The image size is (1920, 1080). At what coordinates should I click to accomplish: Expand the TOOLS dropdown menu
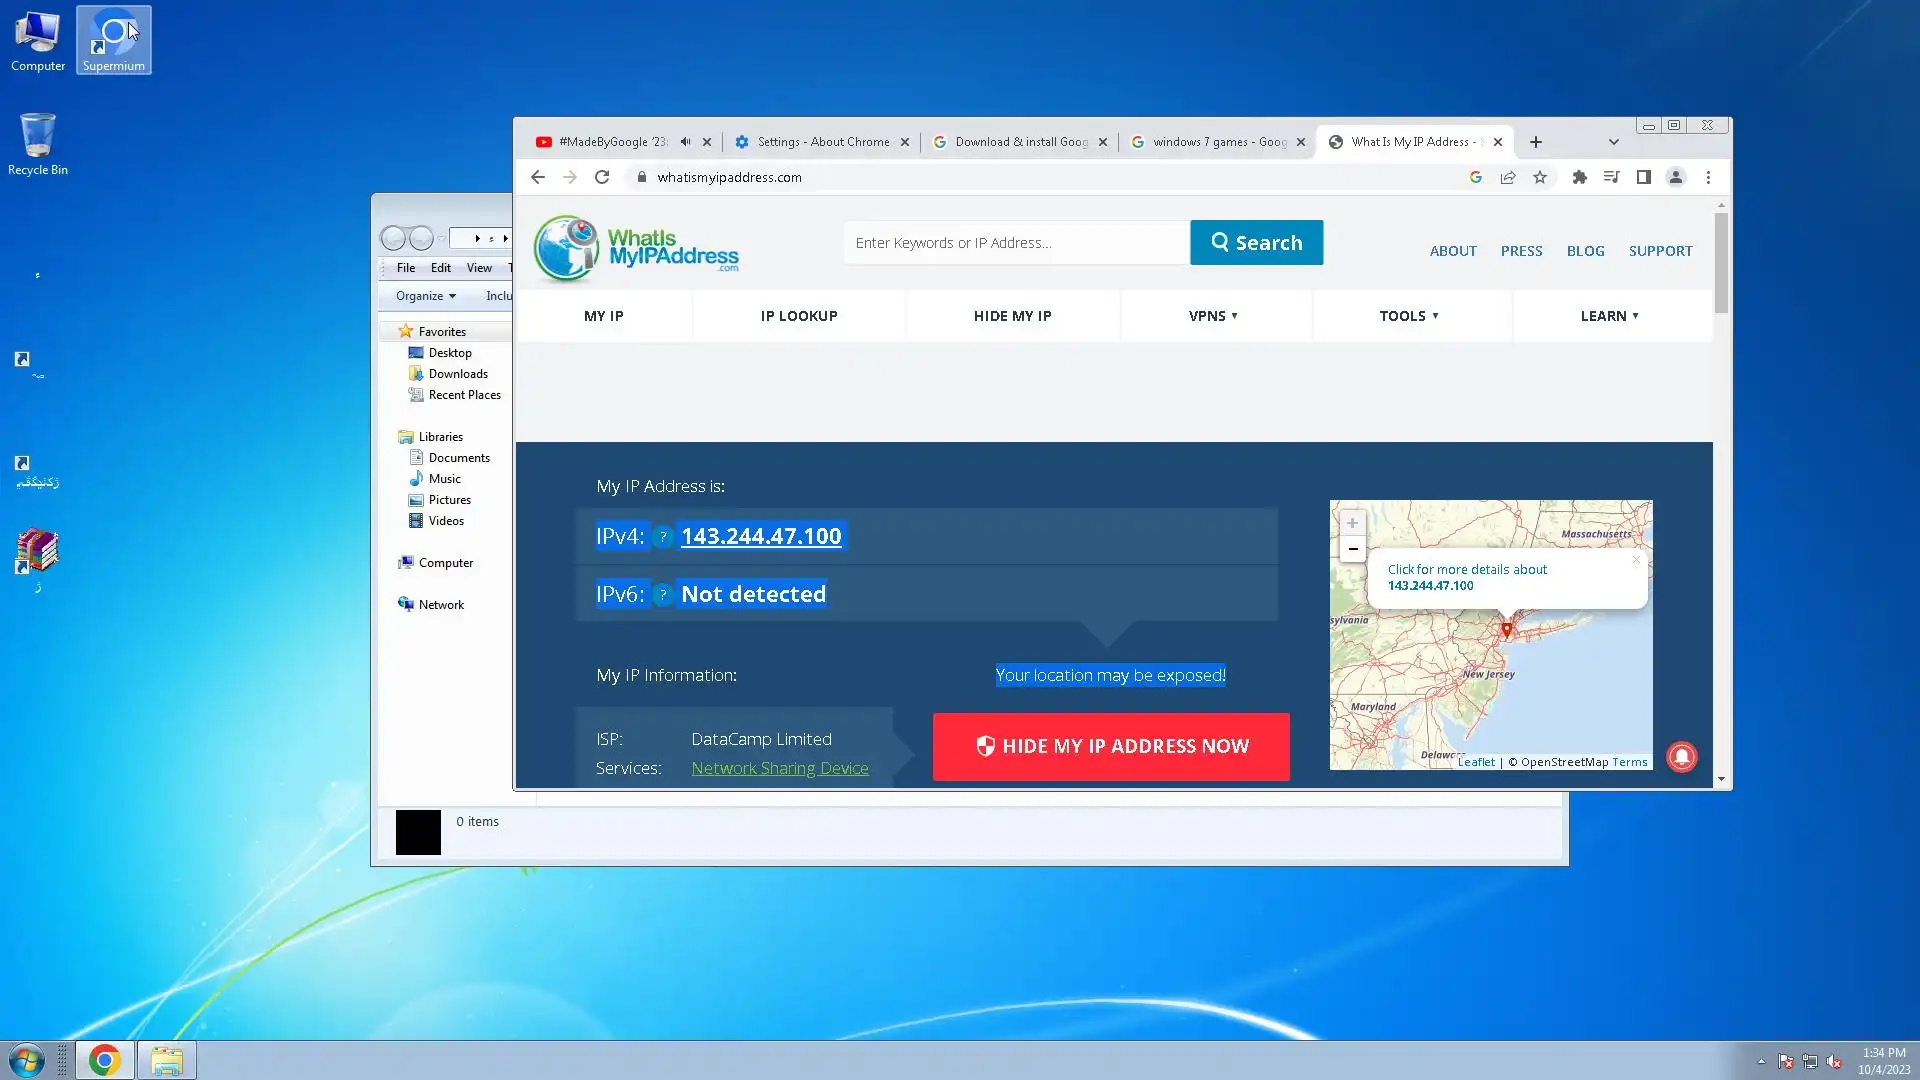tap(1408, 316)
